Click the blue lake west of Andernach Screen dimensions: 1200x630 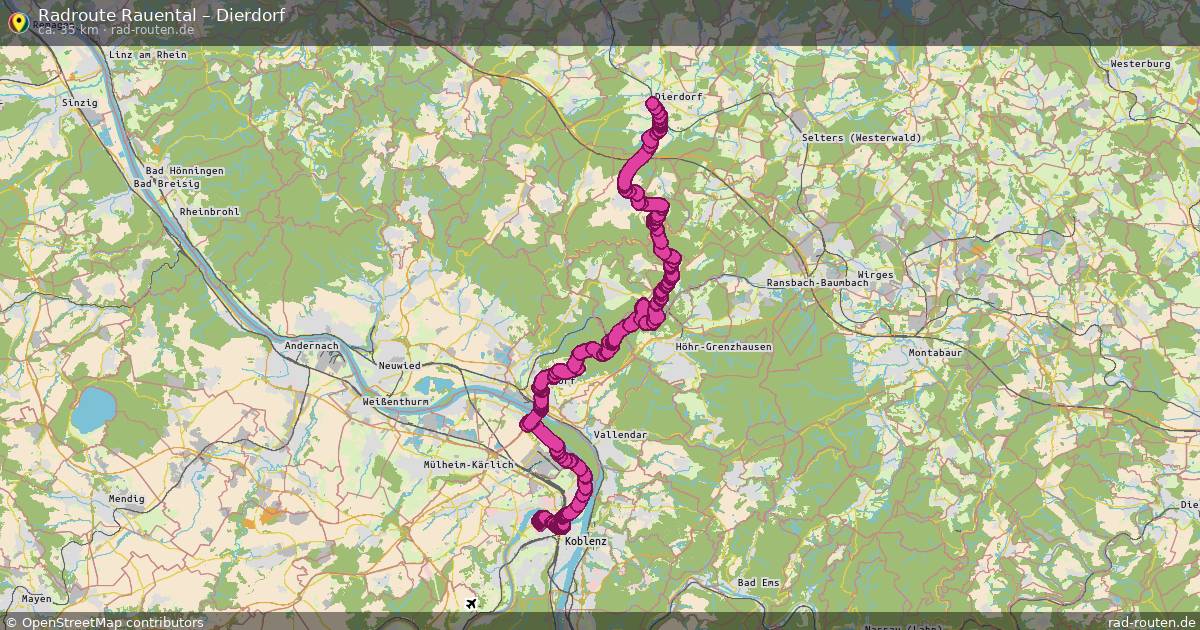[93, 410]
